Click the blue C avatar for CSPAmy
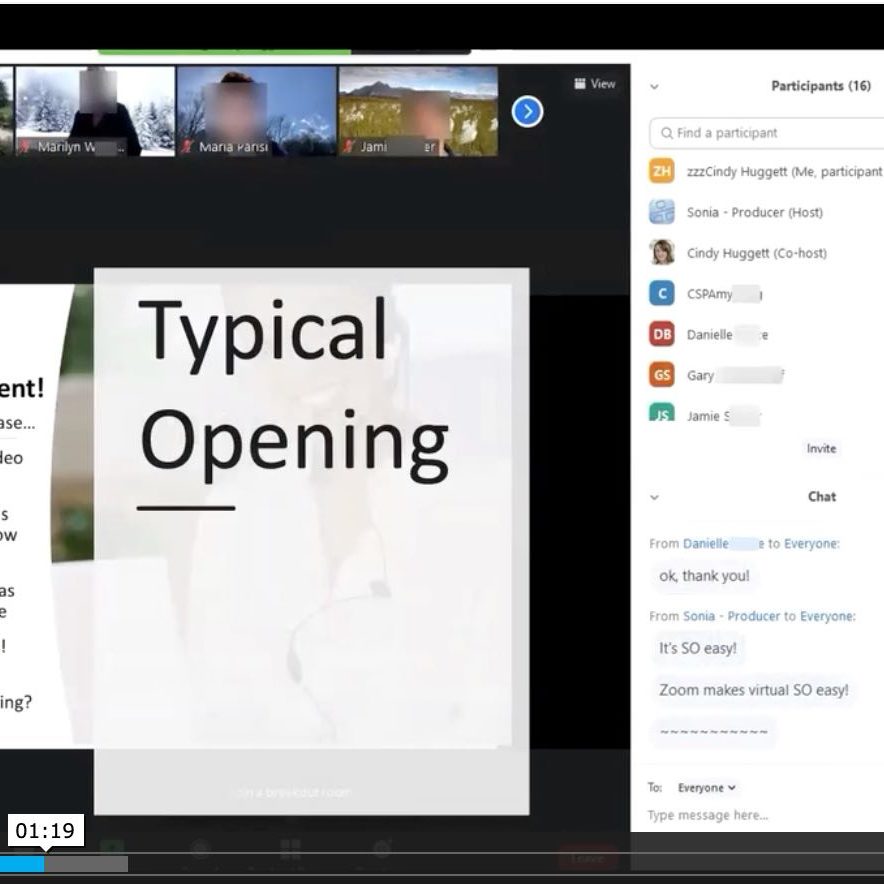The width and height of the screenshot is (884, 884). point(661,294)
